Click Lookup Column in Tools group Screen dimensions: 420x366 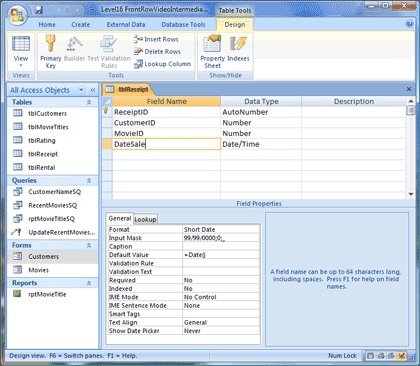coord(162,64)
